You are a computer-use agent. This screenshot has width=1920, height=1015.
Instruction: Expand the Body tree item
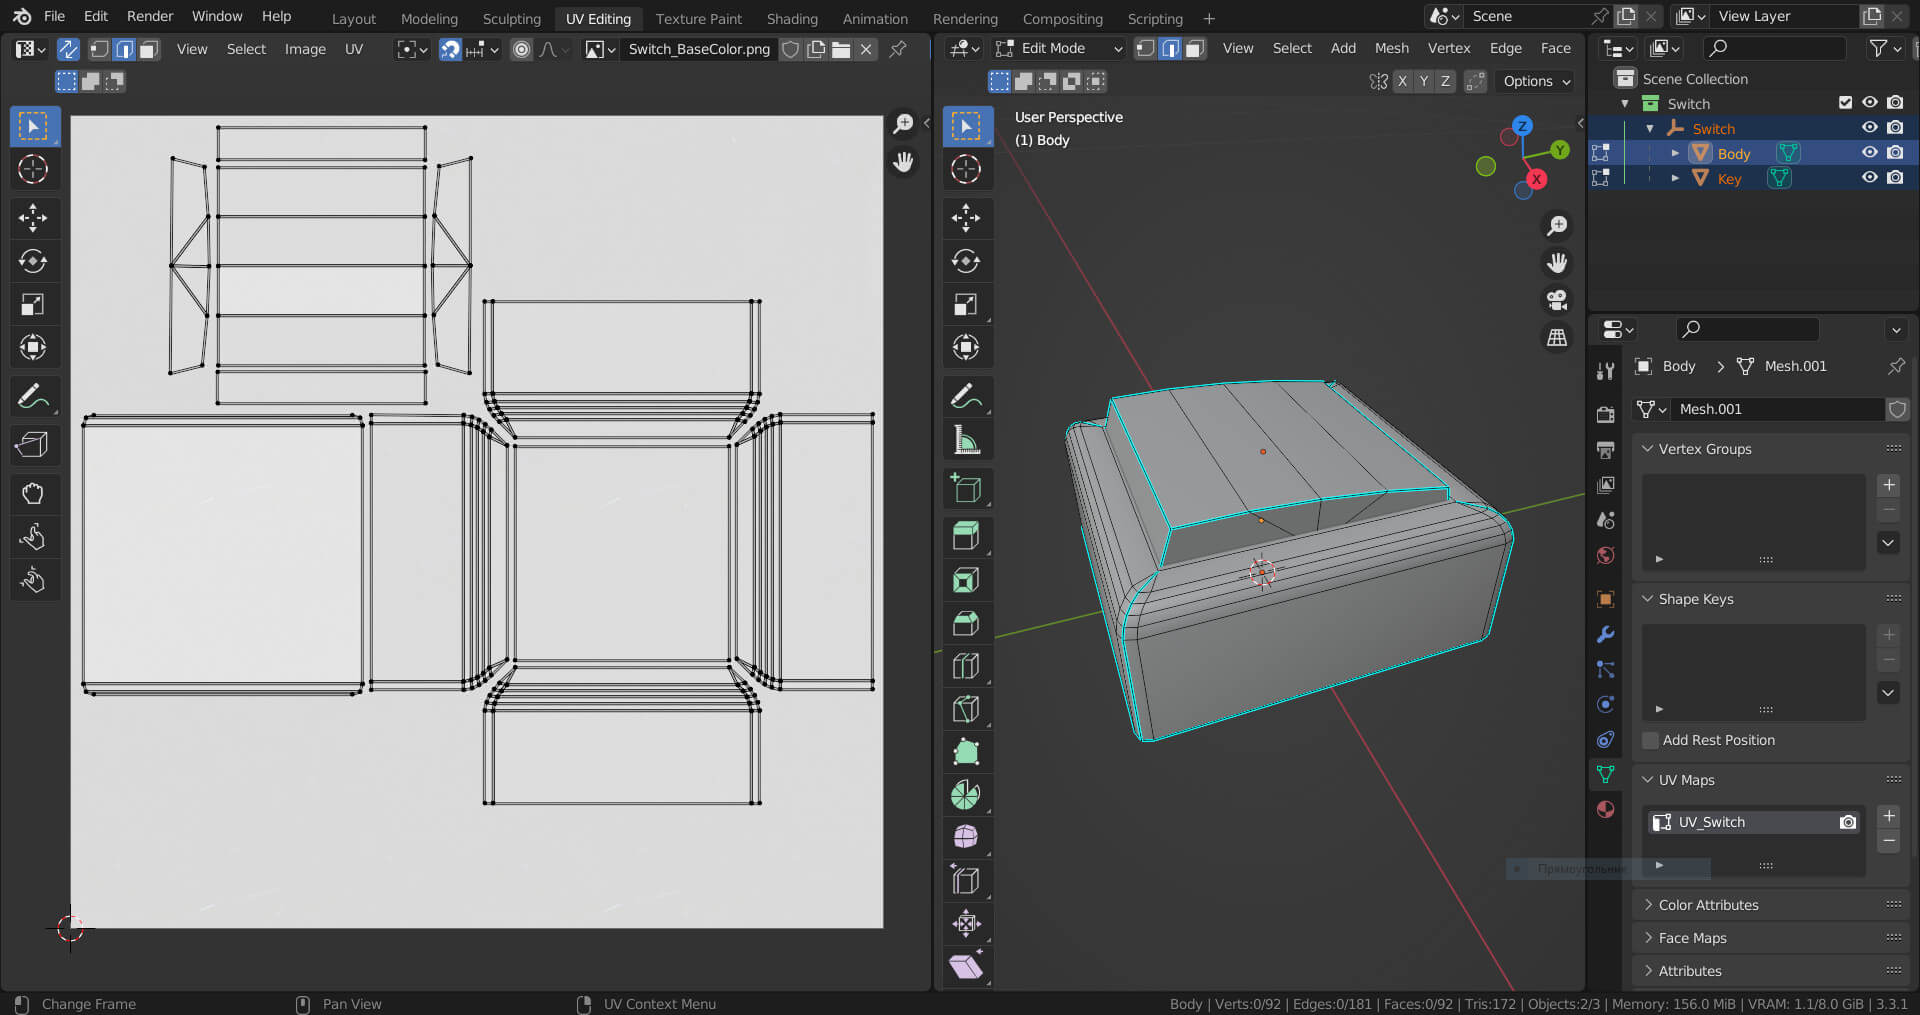[x=1675, y=153]
